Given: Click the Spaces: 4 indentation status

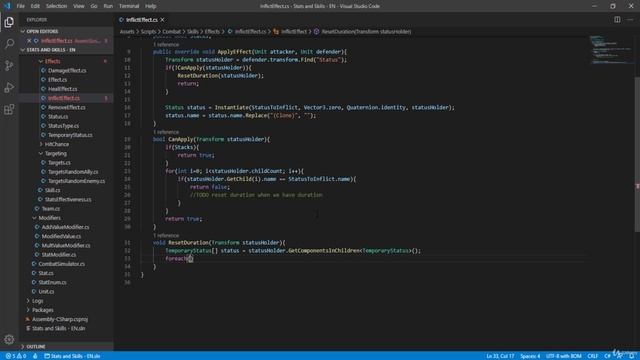Looking at the screenshot, I should click(x=530, y=356).
